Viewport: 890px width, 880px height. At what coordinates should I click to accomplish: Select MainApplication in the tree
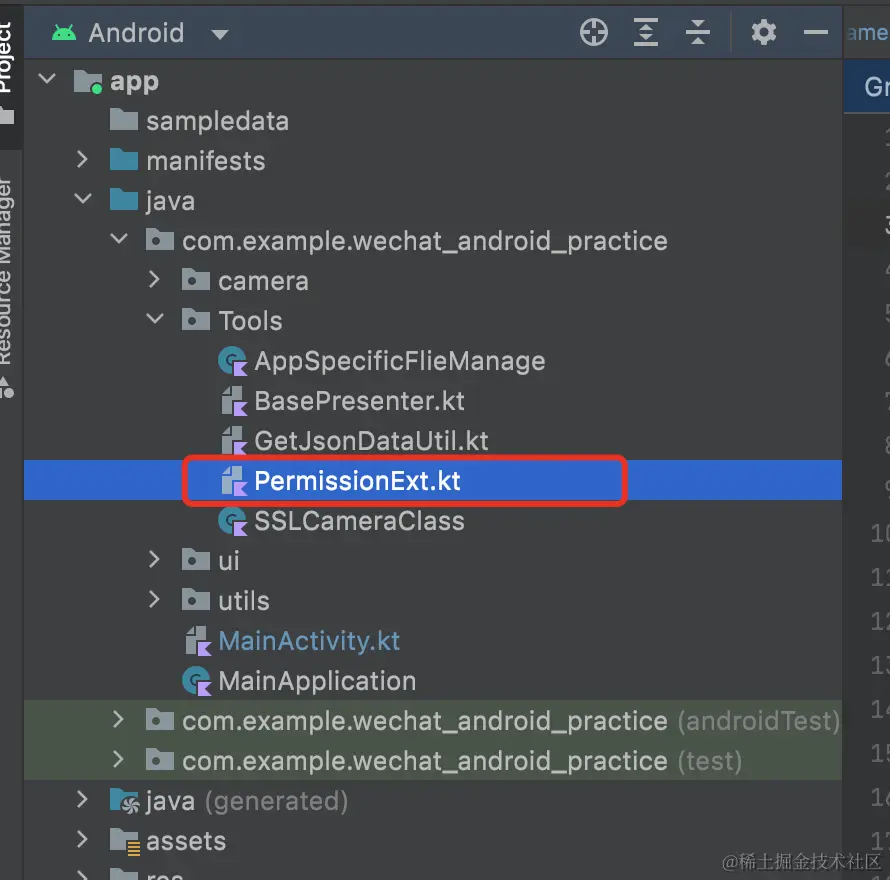317,681
